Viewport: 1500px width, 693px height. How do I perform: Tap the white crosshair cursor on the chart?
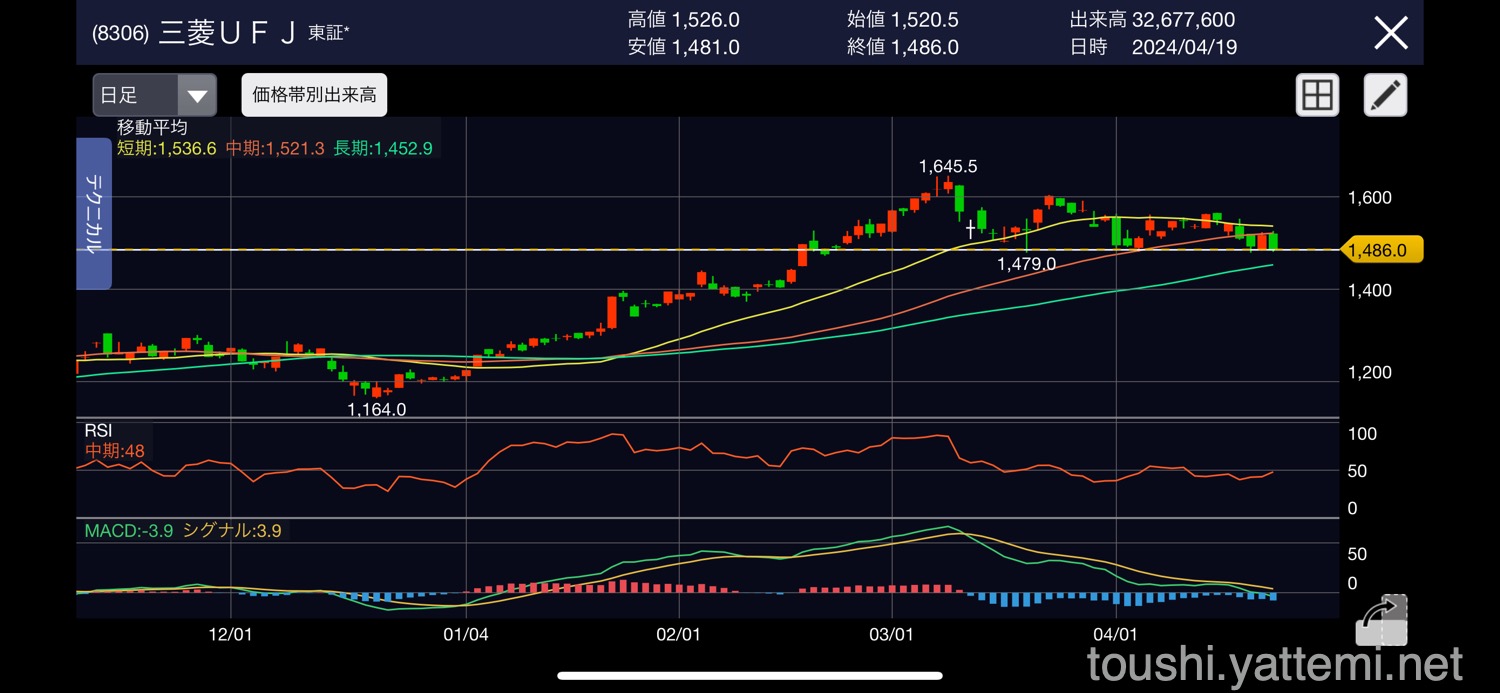[970, 230]
